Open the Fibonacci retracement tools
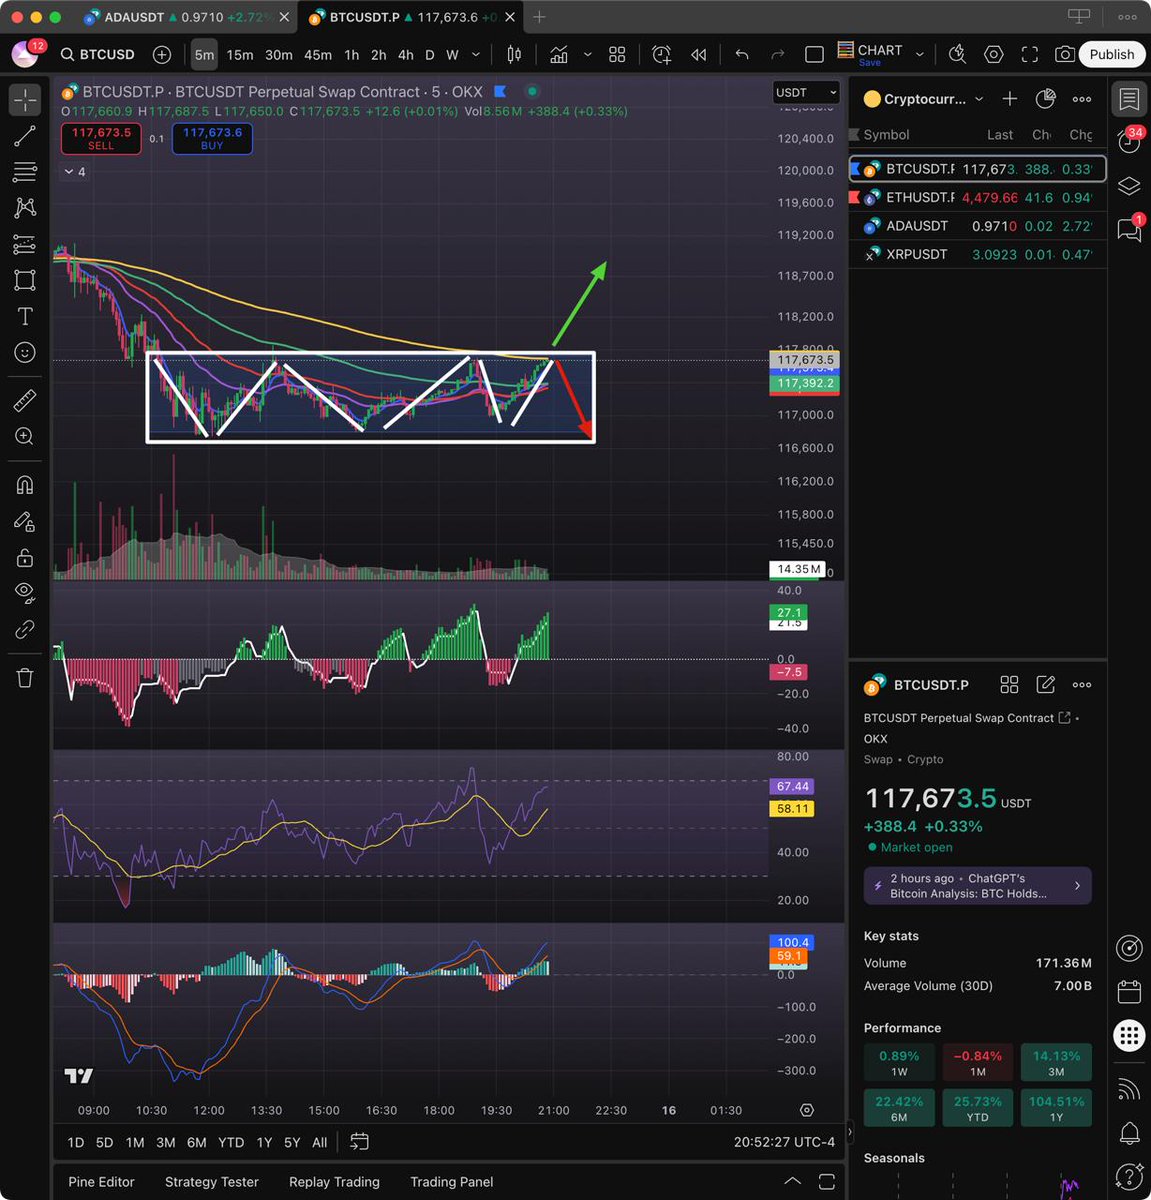 pos(25,173)
